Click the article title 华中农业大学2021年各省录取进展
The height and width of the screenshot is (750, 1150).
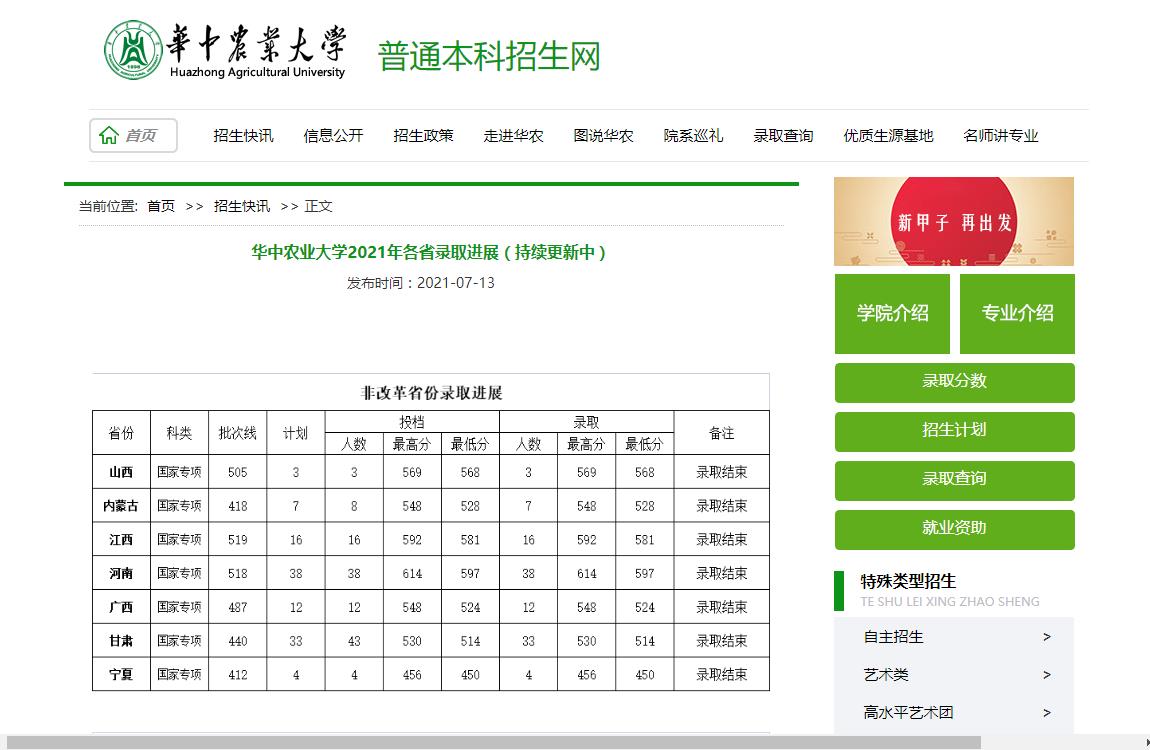pos(429,252)
